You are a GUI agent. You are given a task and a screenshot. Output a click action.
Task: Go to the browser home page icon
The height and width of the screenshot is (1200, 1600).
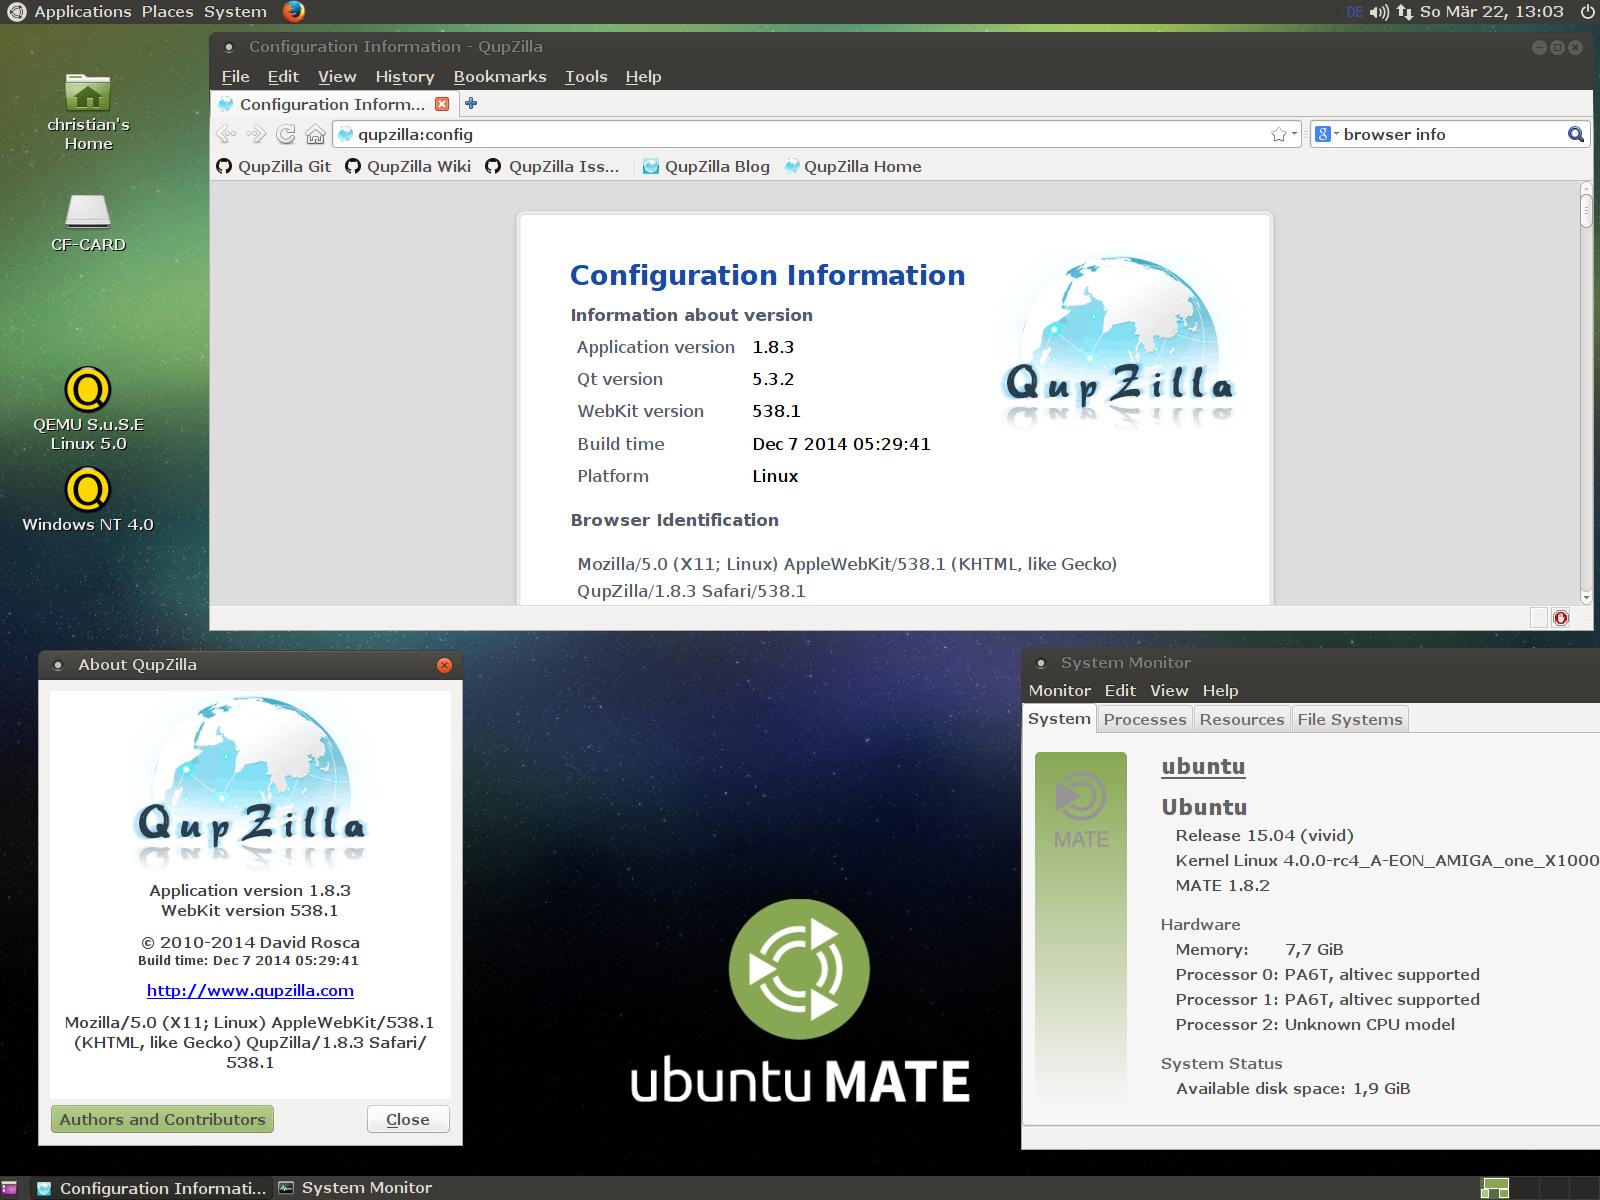pos(315,134)
